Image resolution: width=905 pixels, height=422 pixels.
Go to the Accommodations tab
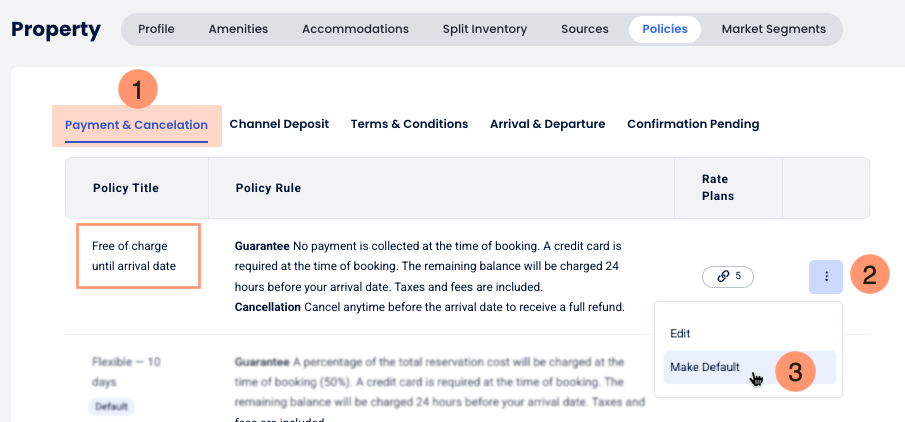coord(355,29)
